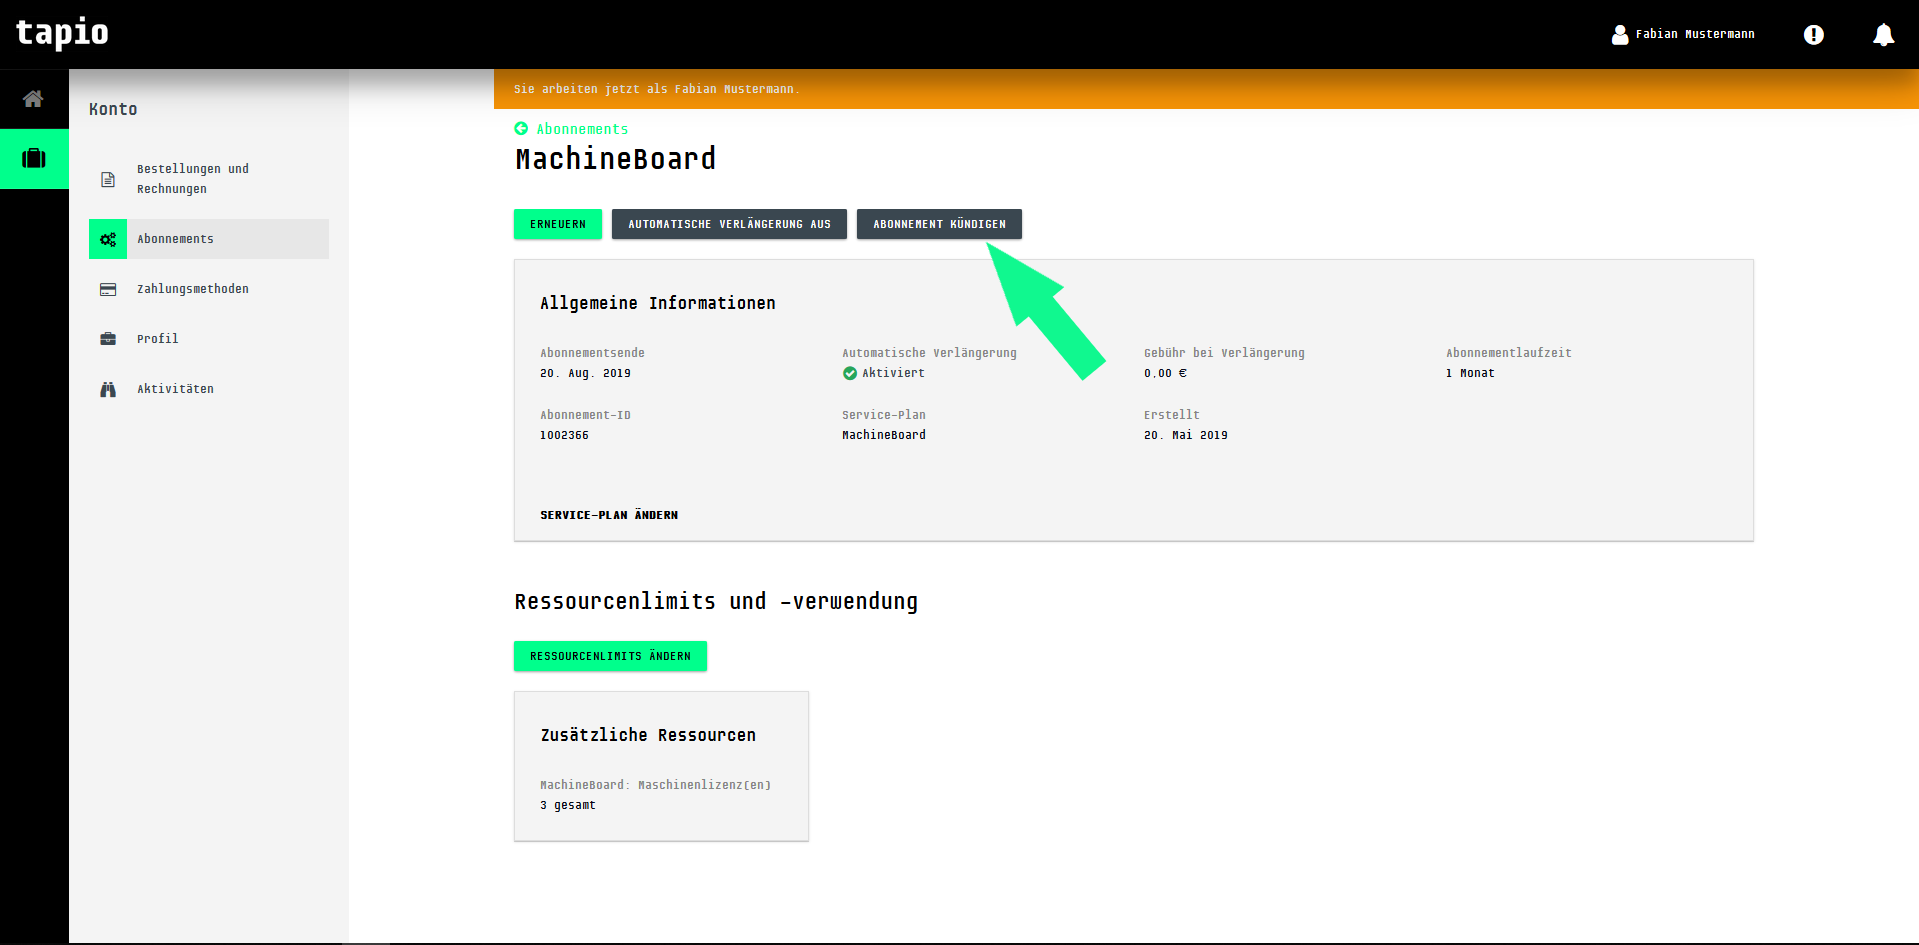This screenshot has width=1919, height=945.
Task: Click the briefcase icon for Profil
Action: click(108, 339)
